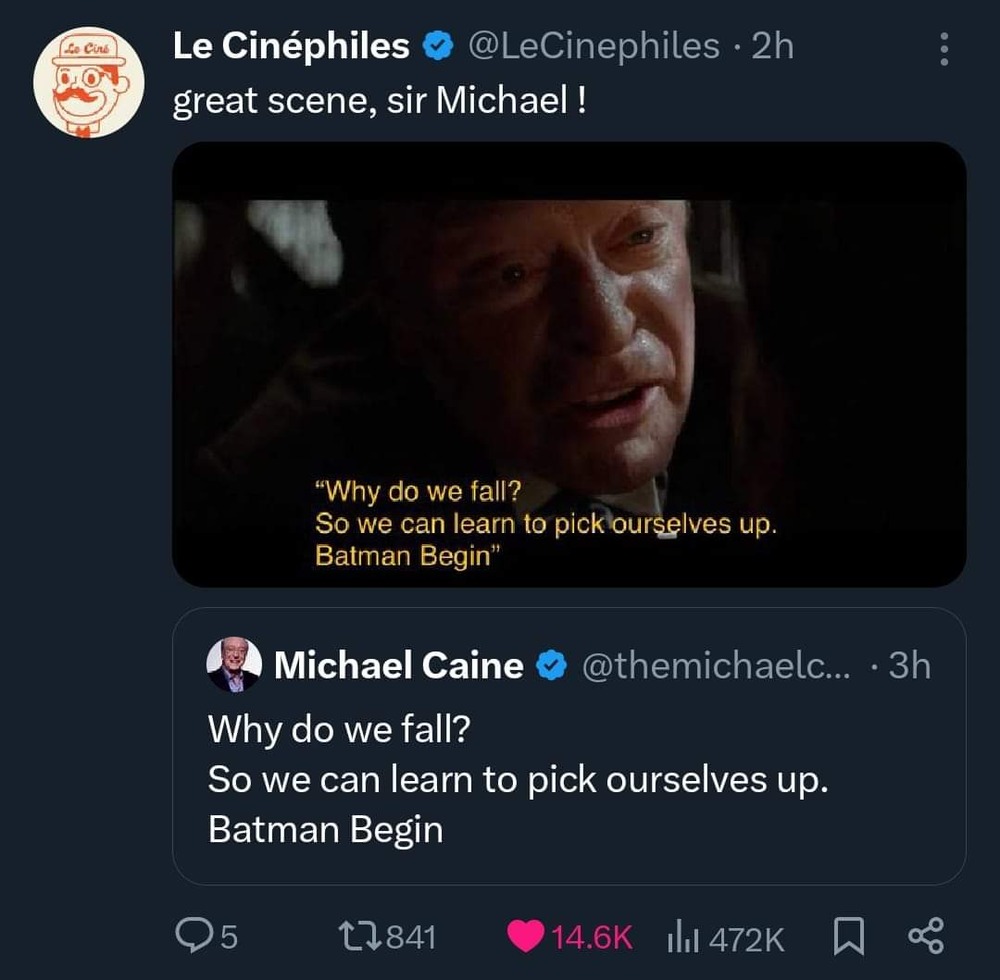
Task: Click Michael Caine's verified badge
Action: (551, 666)
